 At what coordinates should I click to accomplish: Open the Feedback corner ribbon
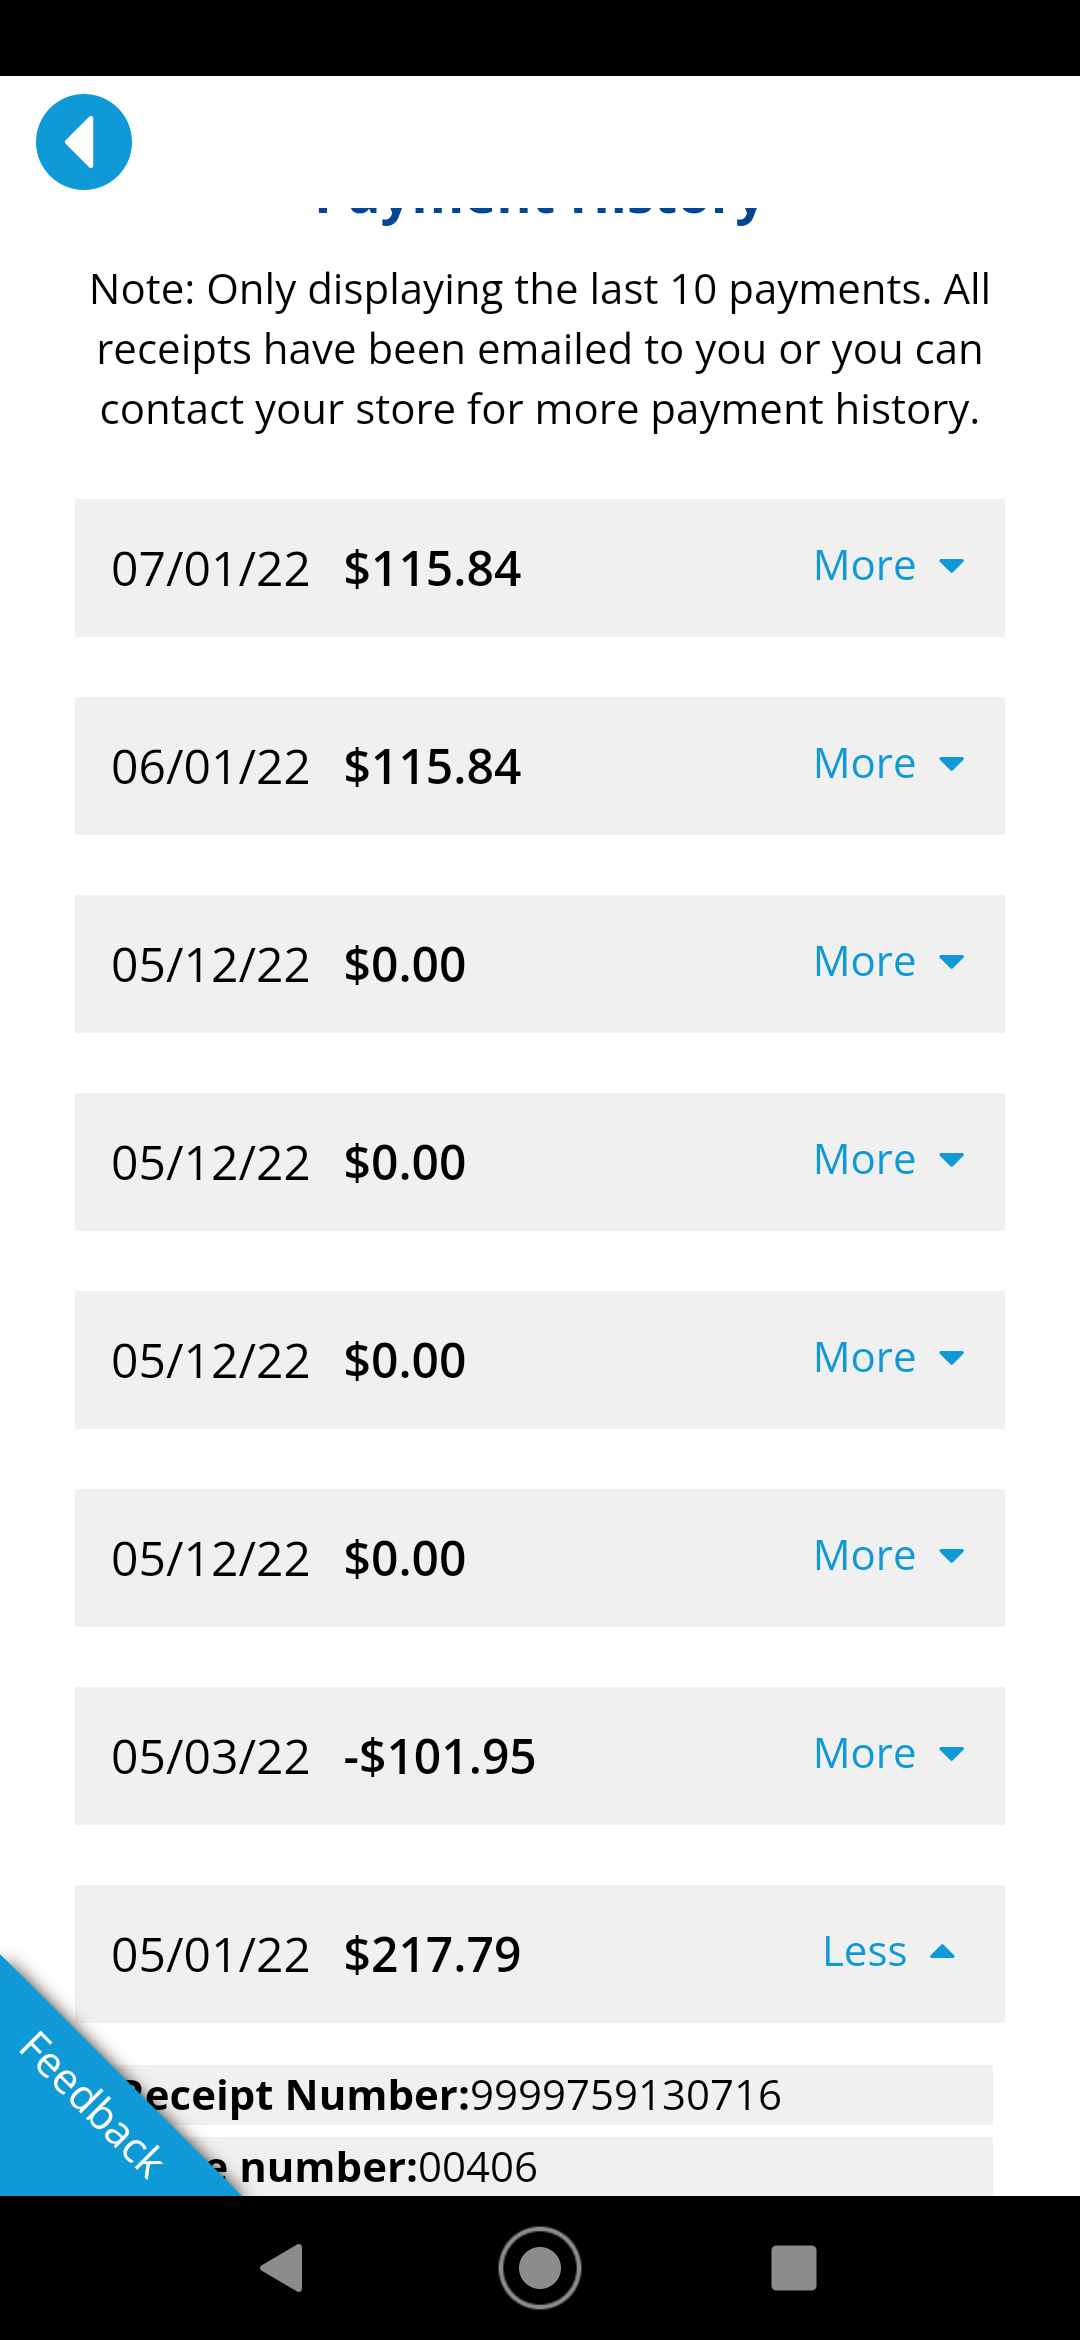point(90,2105)
